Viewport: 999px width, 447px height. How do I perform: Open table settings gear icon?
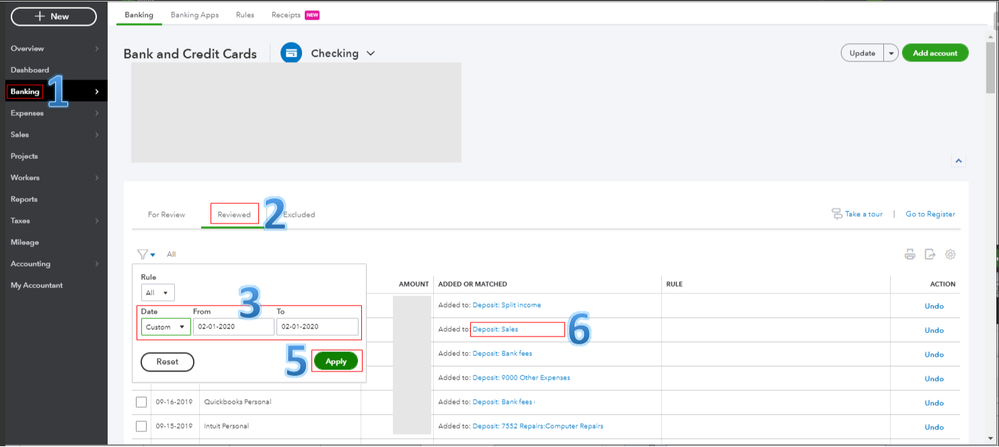click(x=950, y=254)
